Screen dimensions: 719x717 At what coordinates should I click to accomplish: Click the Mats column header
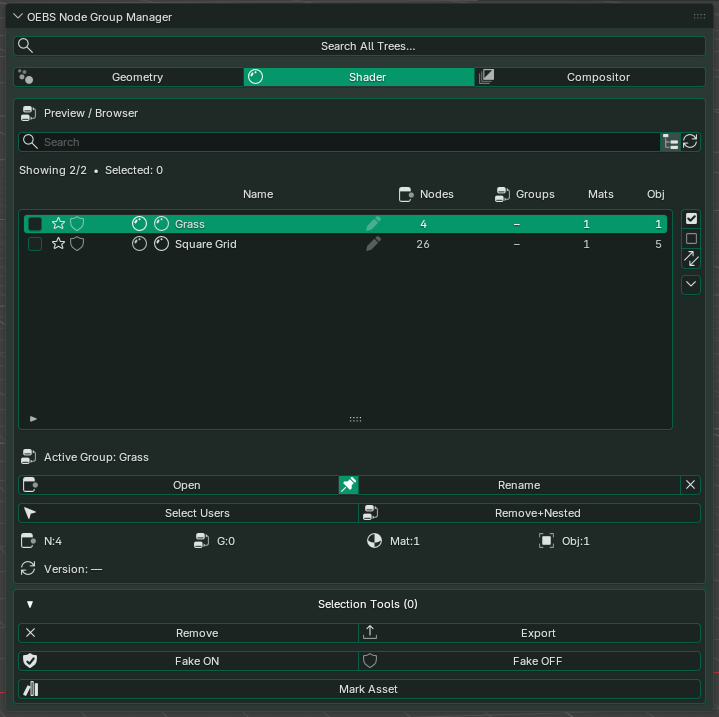click(x=601, y=194)
